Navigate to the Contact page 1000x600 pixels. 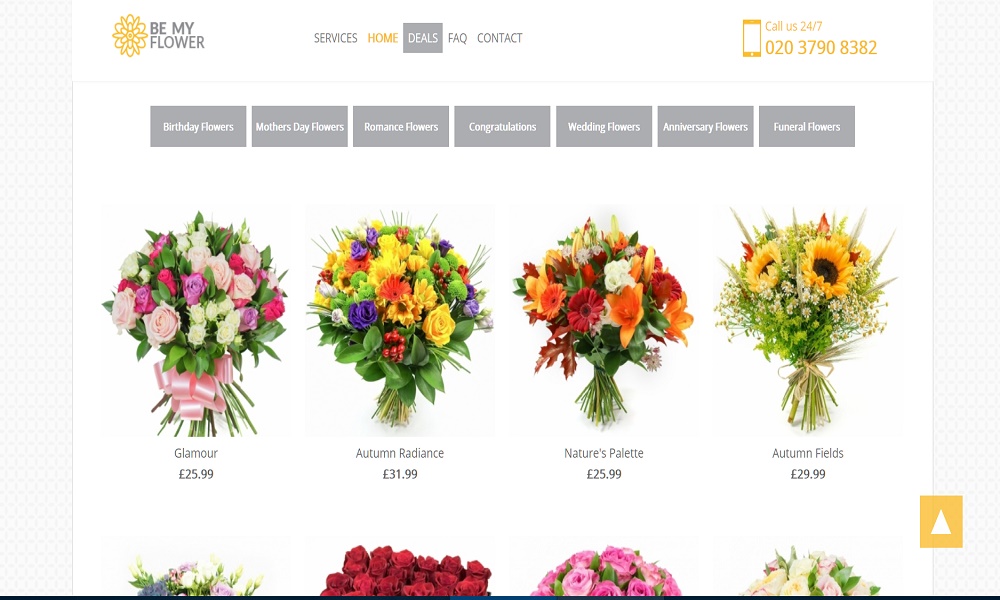[499, 38]
